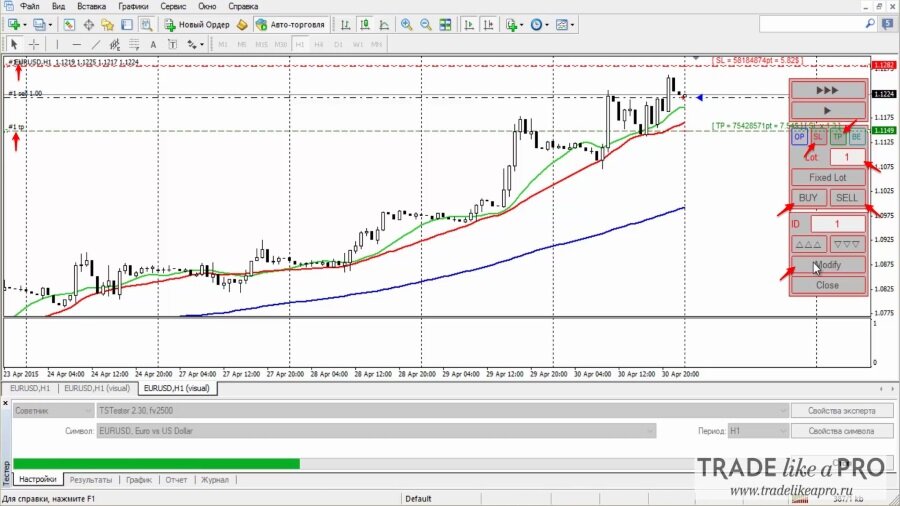Toggle the TP option on trading panel
This screenshot has width=900, height=506.
pos(837,137)
